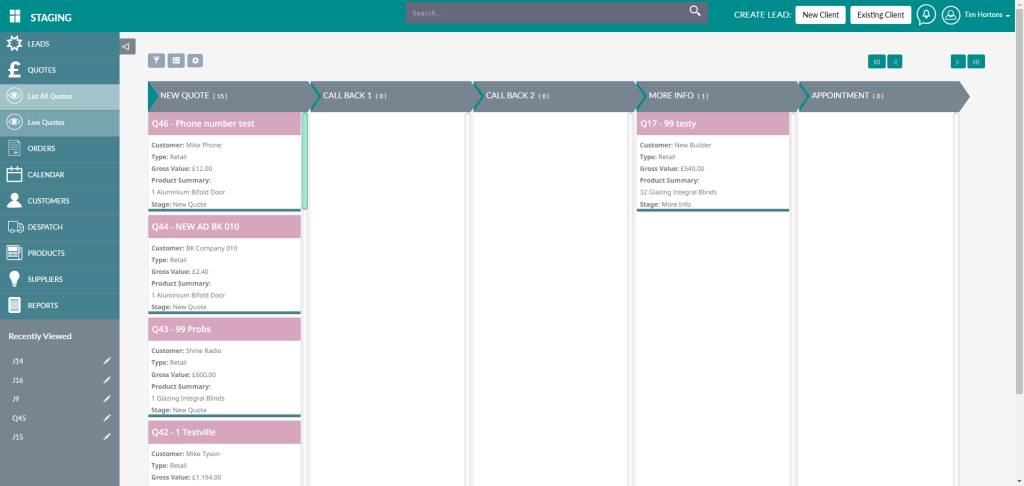Click the Existing Client button

881,15
